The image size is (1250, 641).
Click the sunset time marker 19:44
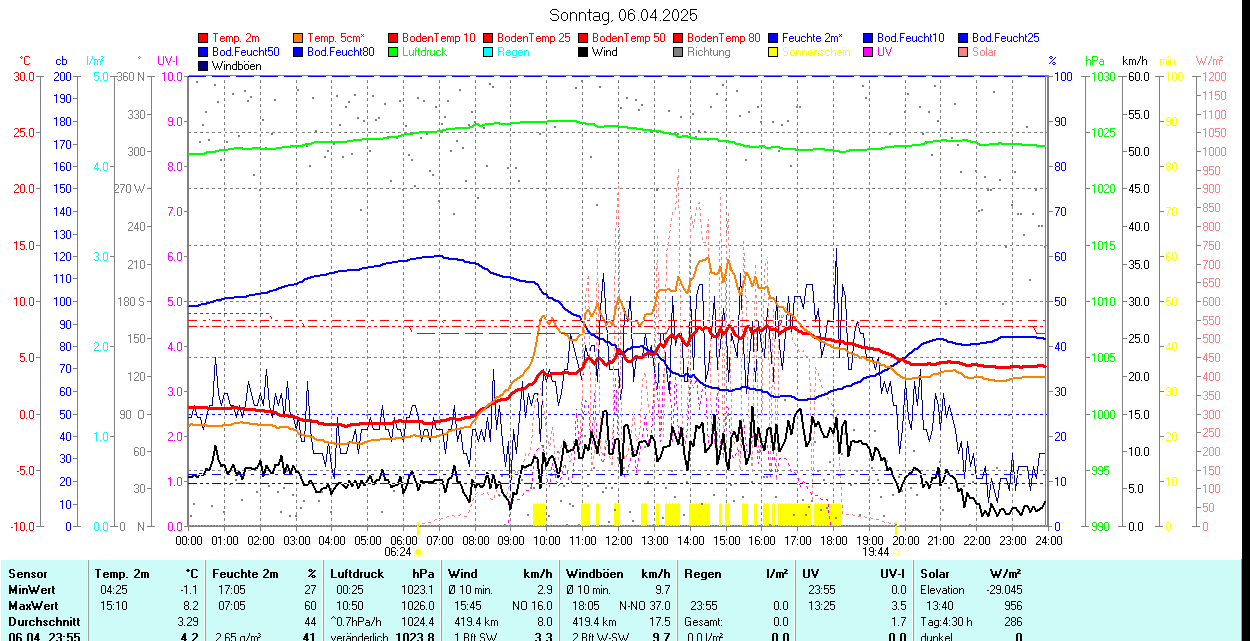(x=875, y=551)
